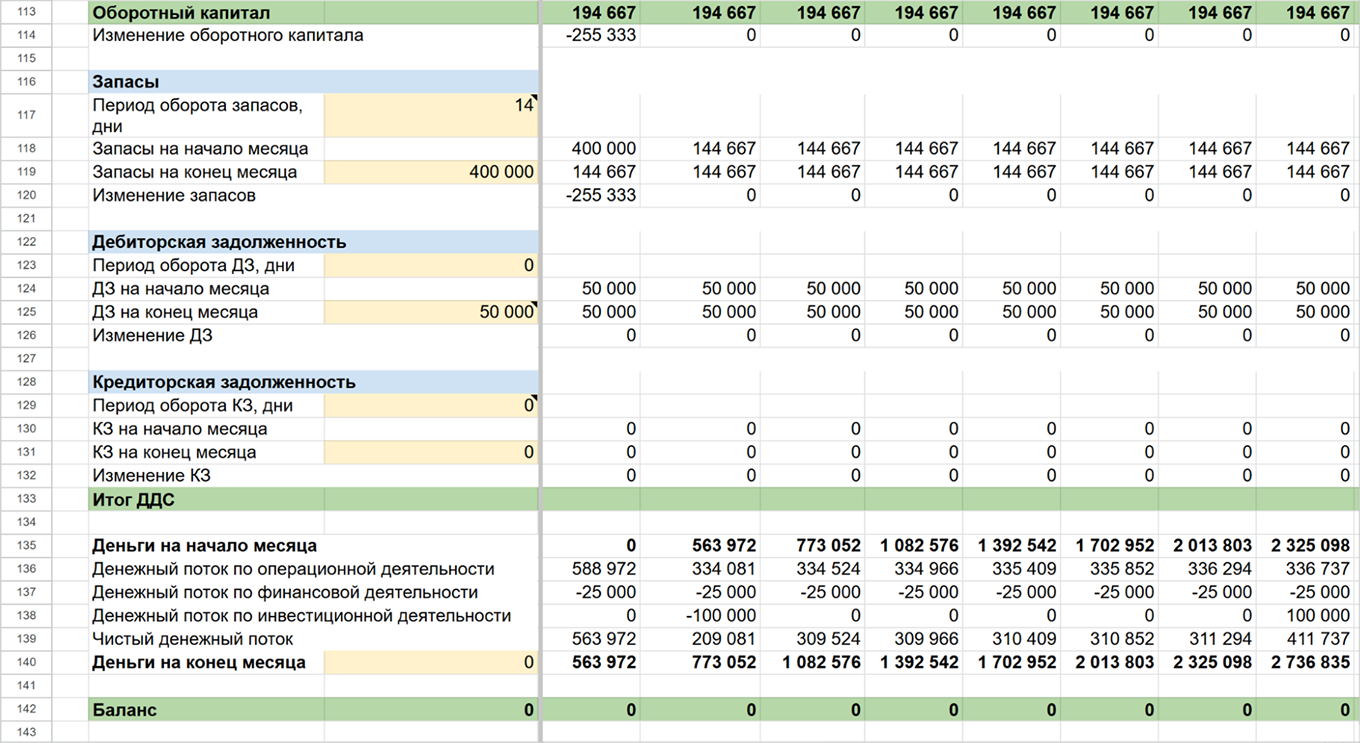Click the 'Оборотный капитал' header cell

pos(314,13)
